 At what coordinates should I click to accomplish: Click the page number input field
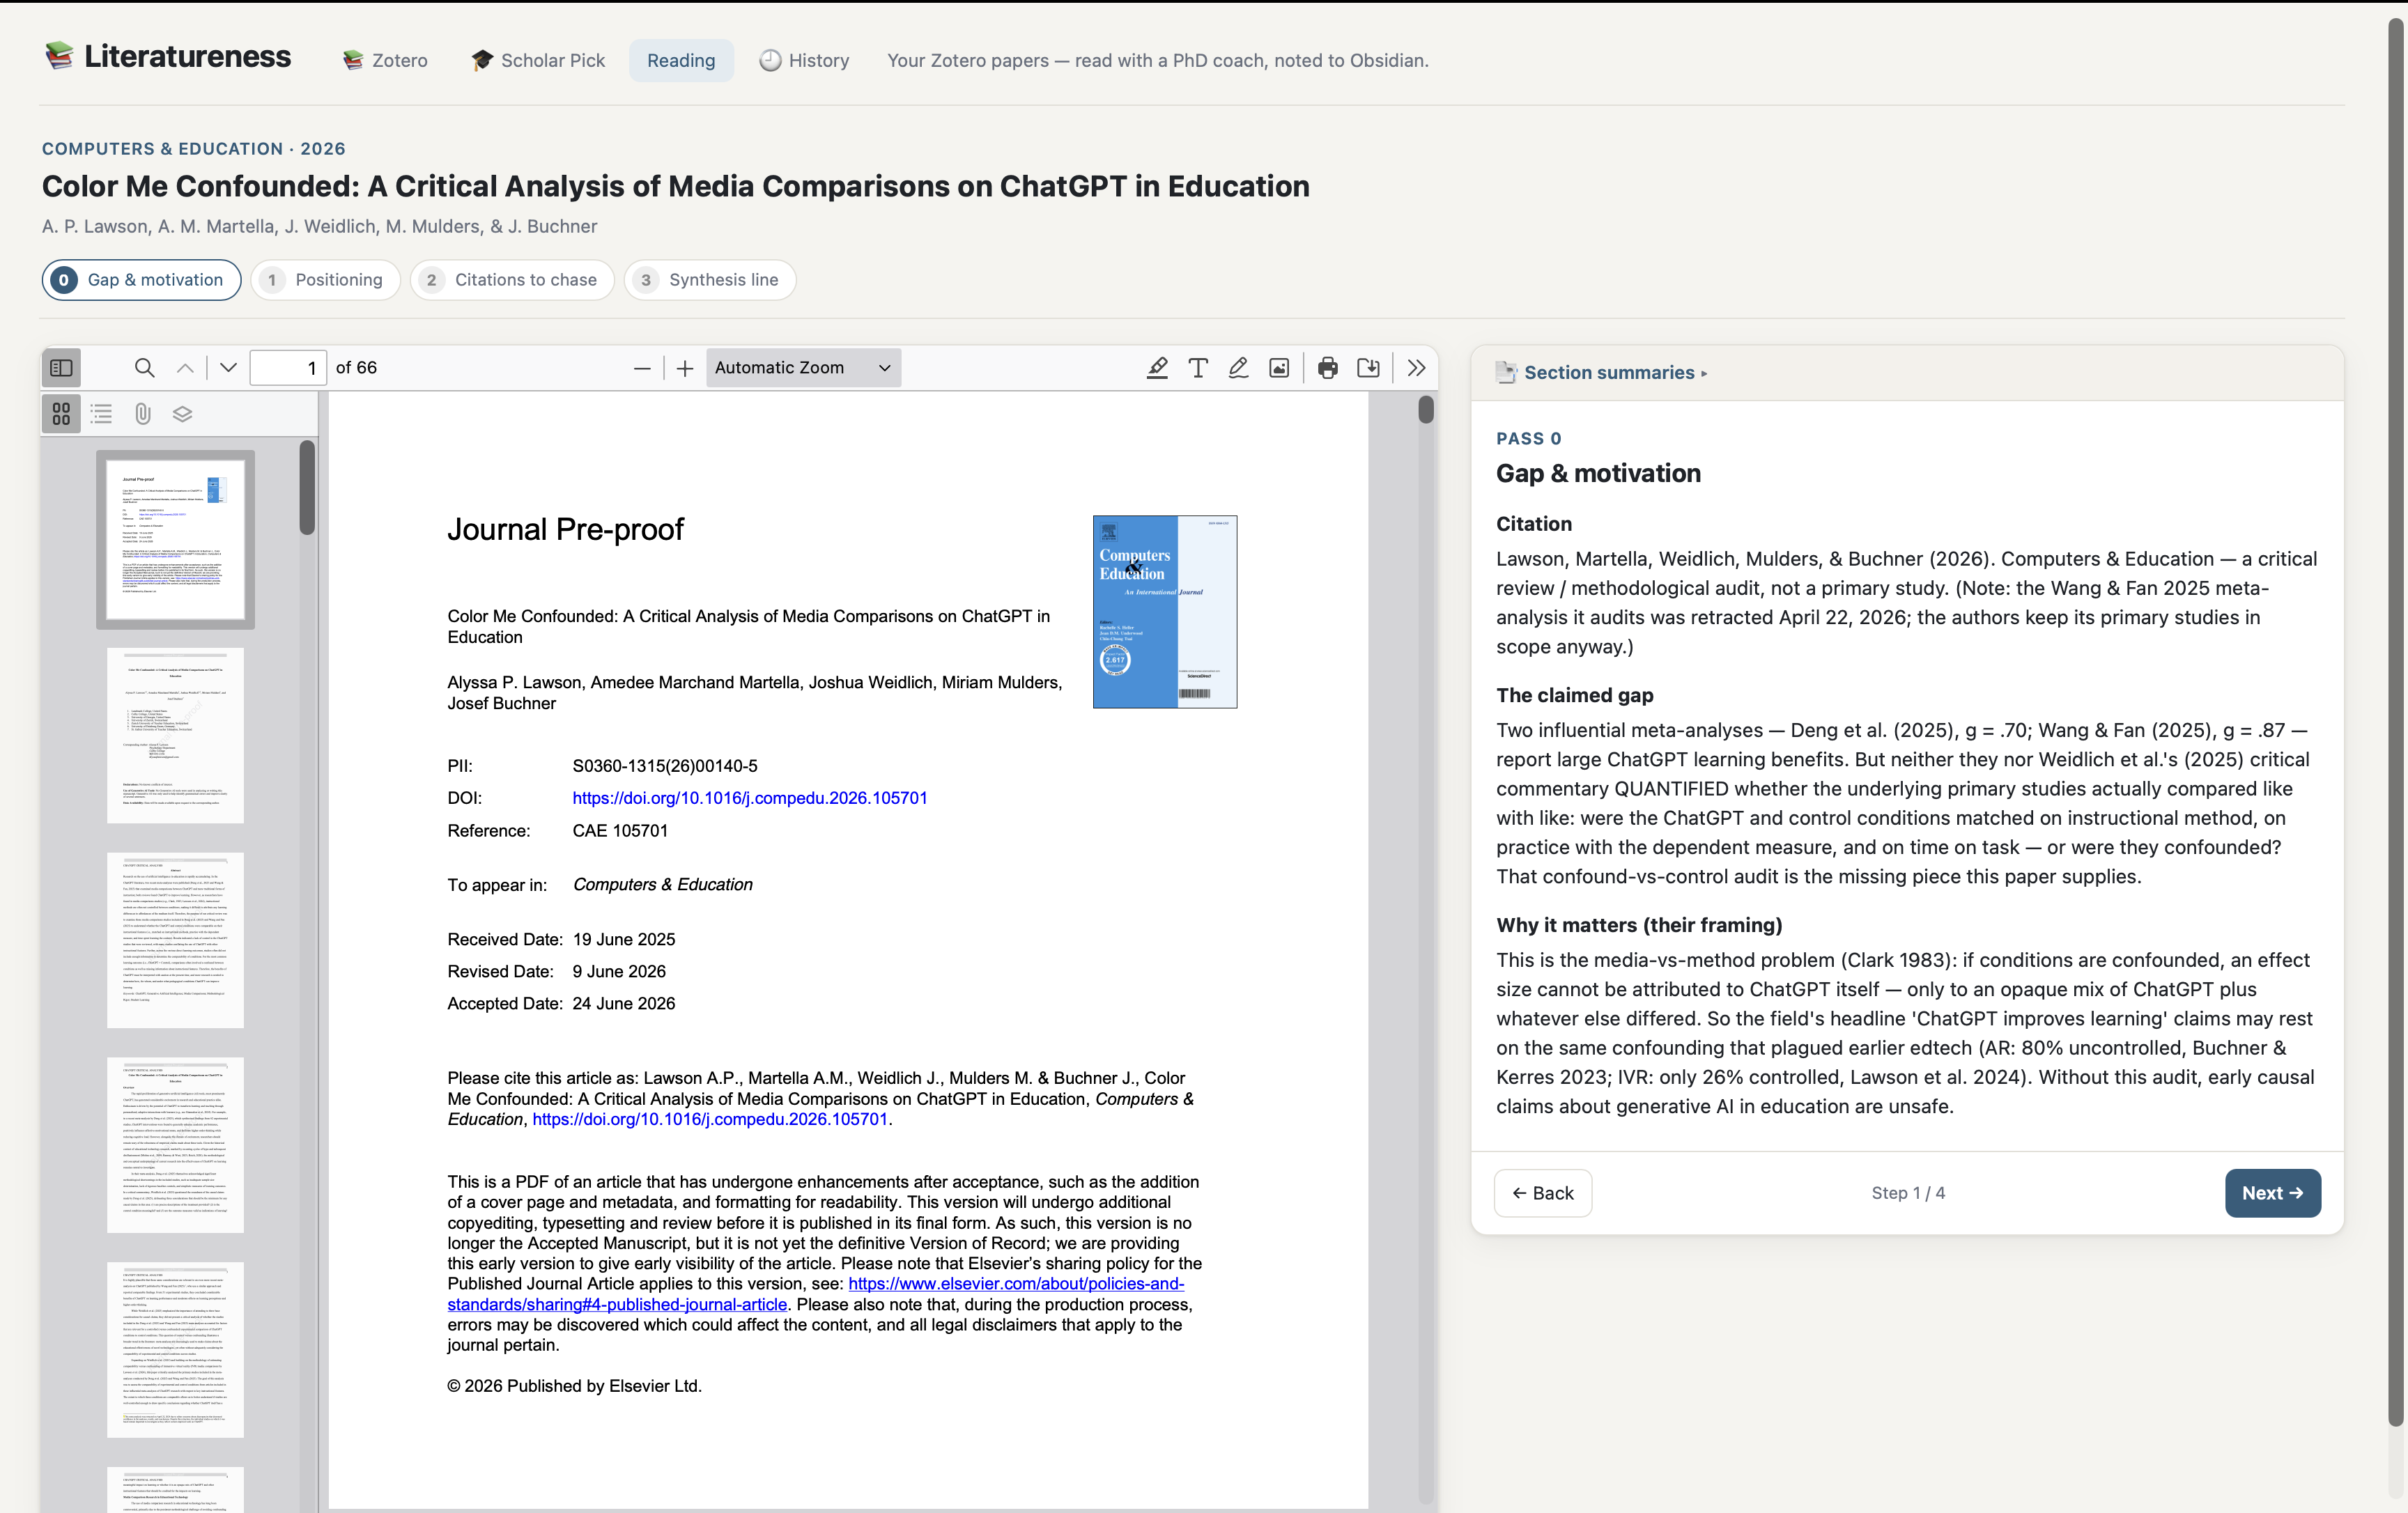tap(288, 368)
